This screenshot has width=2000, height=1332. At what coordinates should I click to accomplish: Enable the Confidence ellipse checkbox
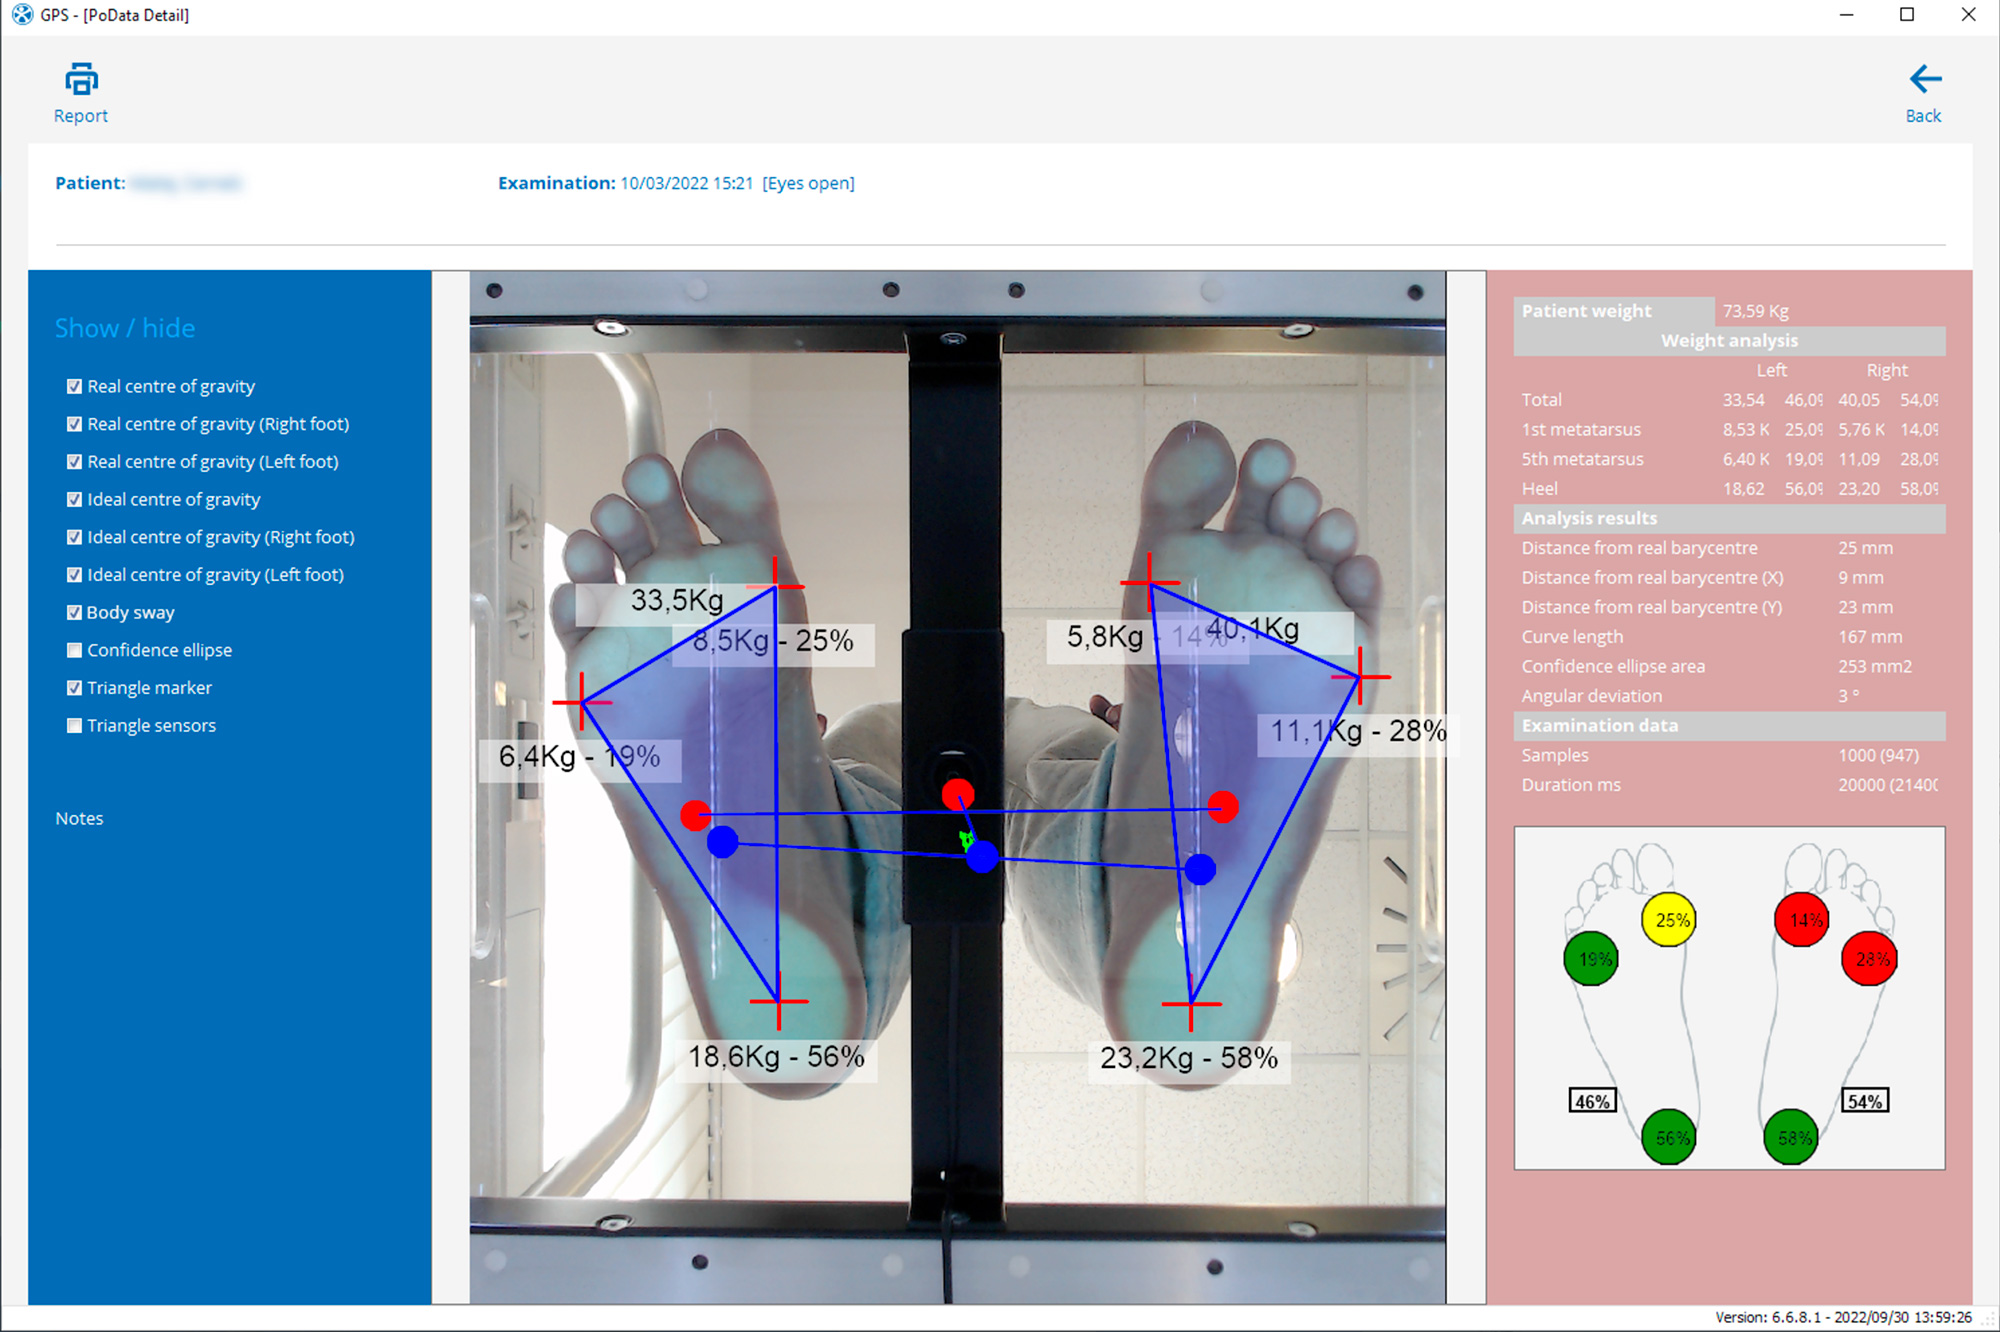click(74, 650)
